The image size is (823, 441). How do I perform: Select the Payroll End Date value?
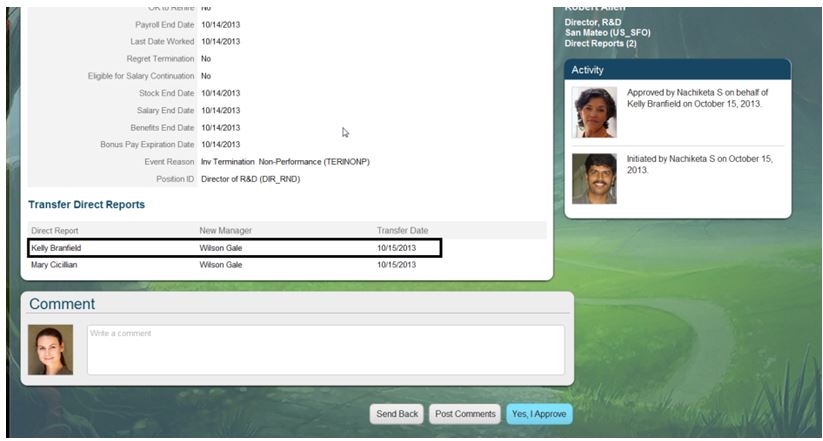click(x=220, y=25)
